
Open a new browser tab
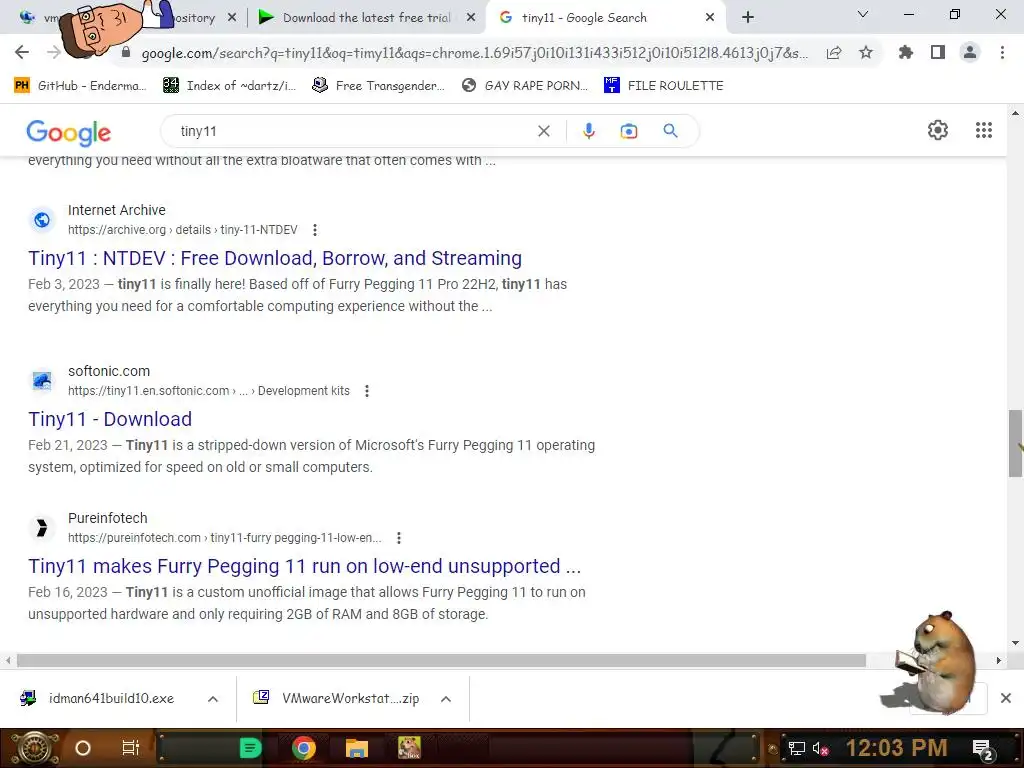748,17
